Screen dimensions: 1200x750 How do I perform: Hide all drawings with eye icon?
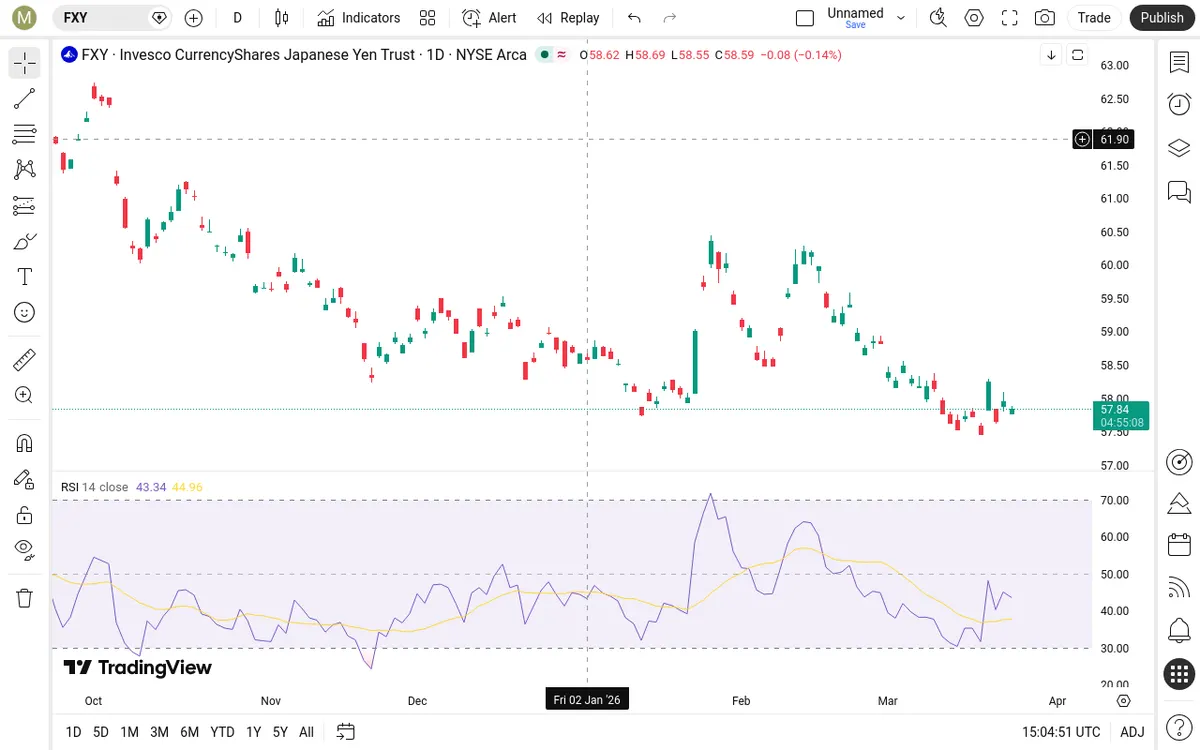coord(25,550)
